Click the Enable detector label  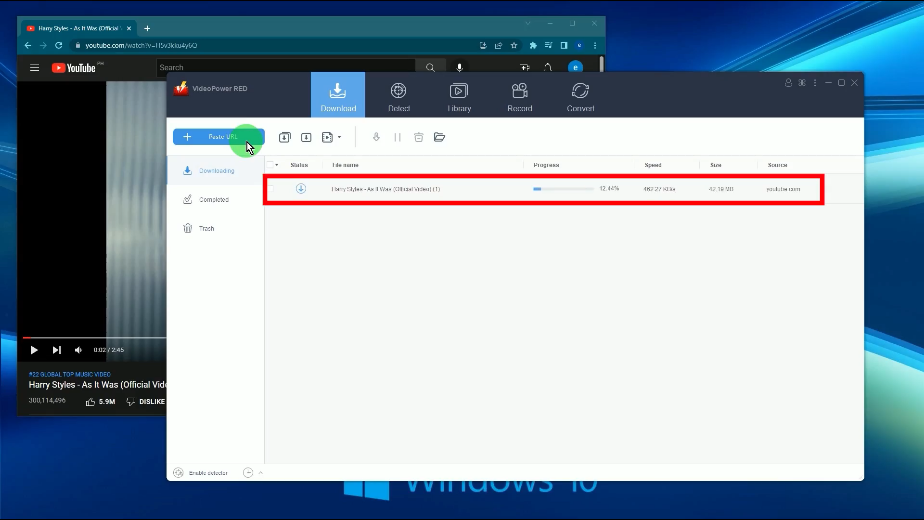[x=208, y=473]
